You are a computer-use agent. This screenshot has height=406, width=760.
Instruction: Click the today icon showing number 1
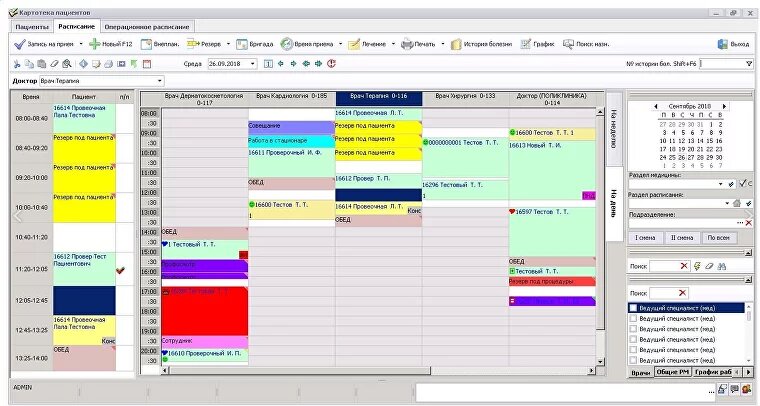268,63
